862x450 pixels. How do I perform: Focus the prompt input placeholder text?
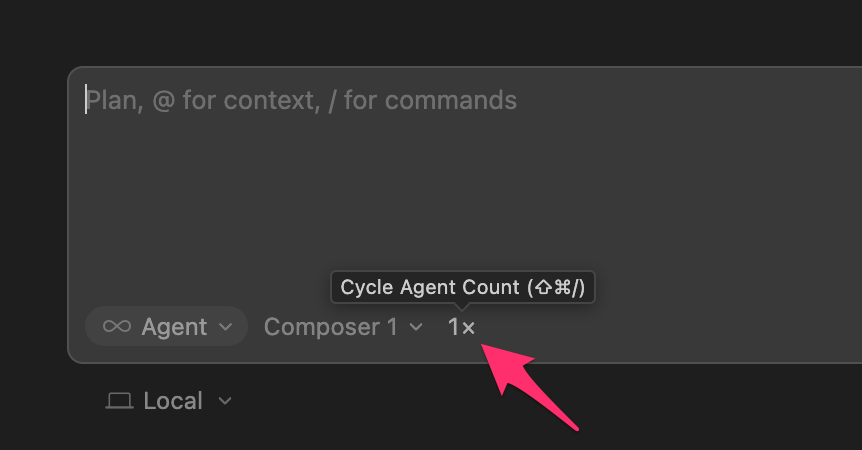301,100
